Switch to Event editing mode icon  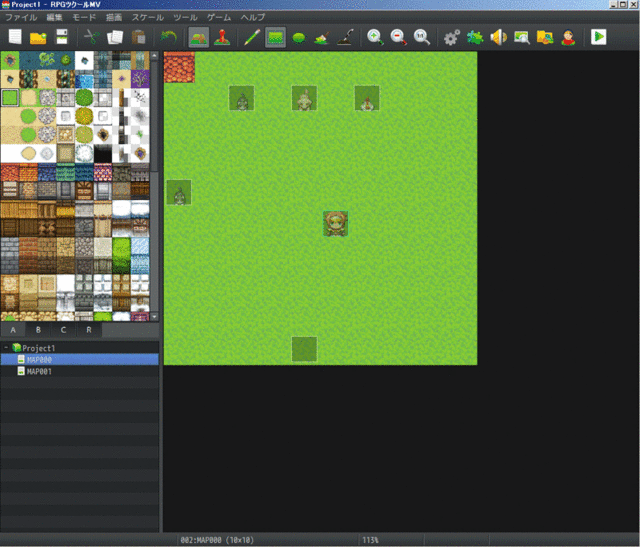pos(222,37)
